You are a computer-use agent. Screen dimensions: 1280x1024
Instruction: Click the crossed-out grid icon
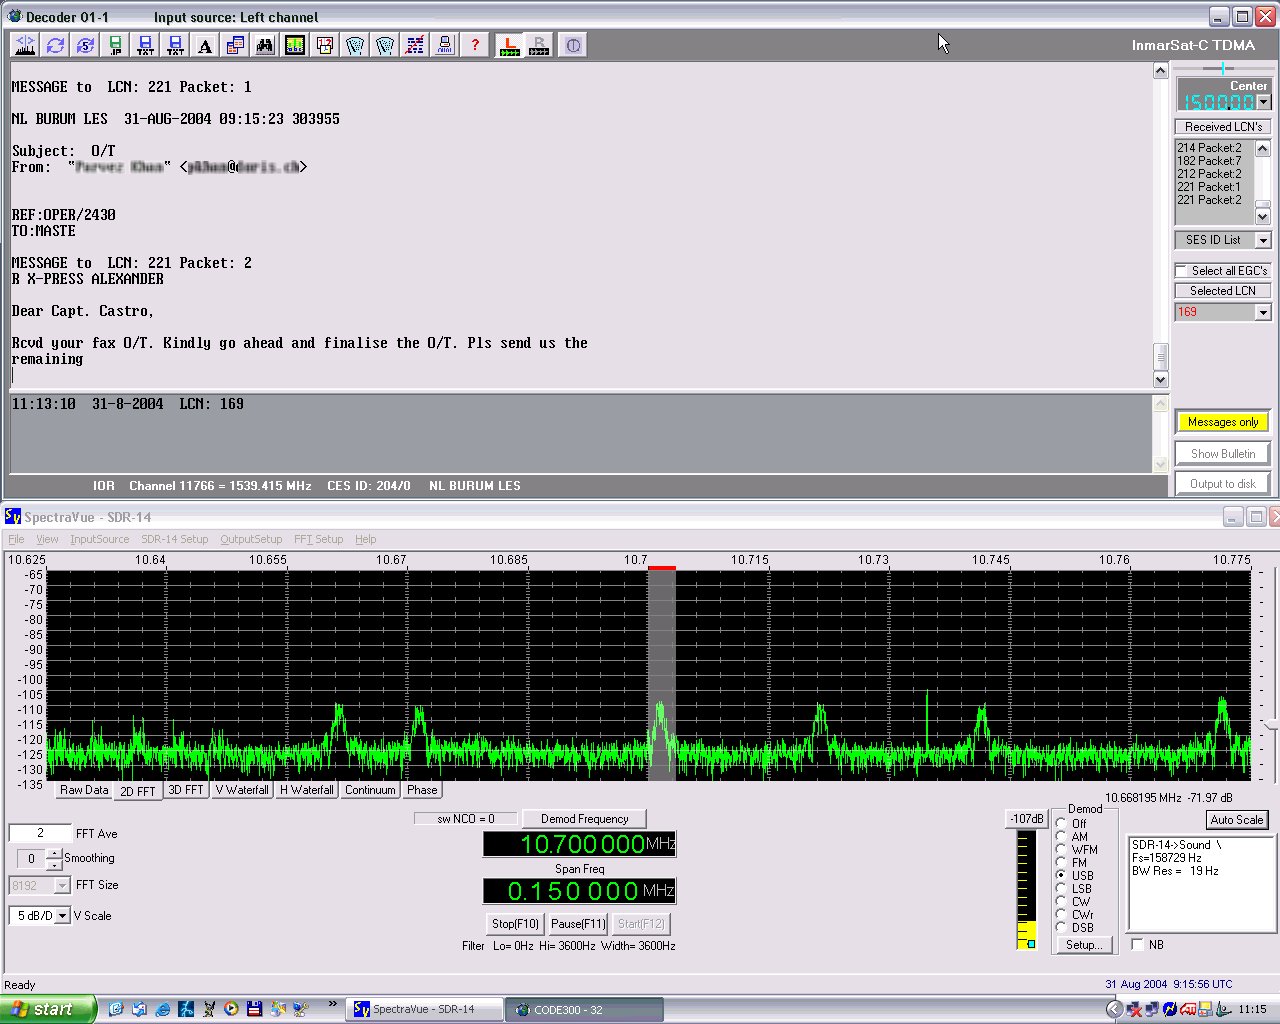tap(415, 45)
